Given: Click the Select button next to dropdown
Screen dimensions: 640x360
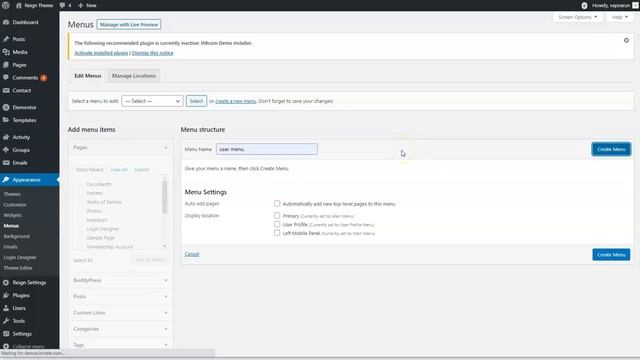Looking at the screenshot, I should 196,101.
